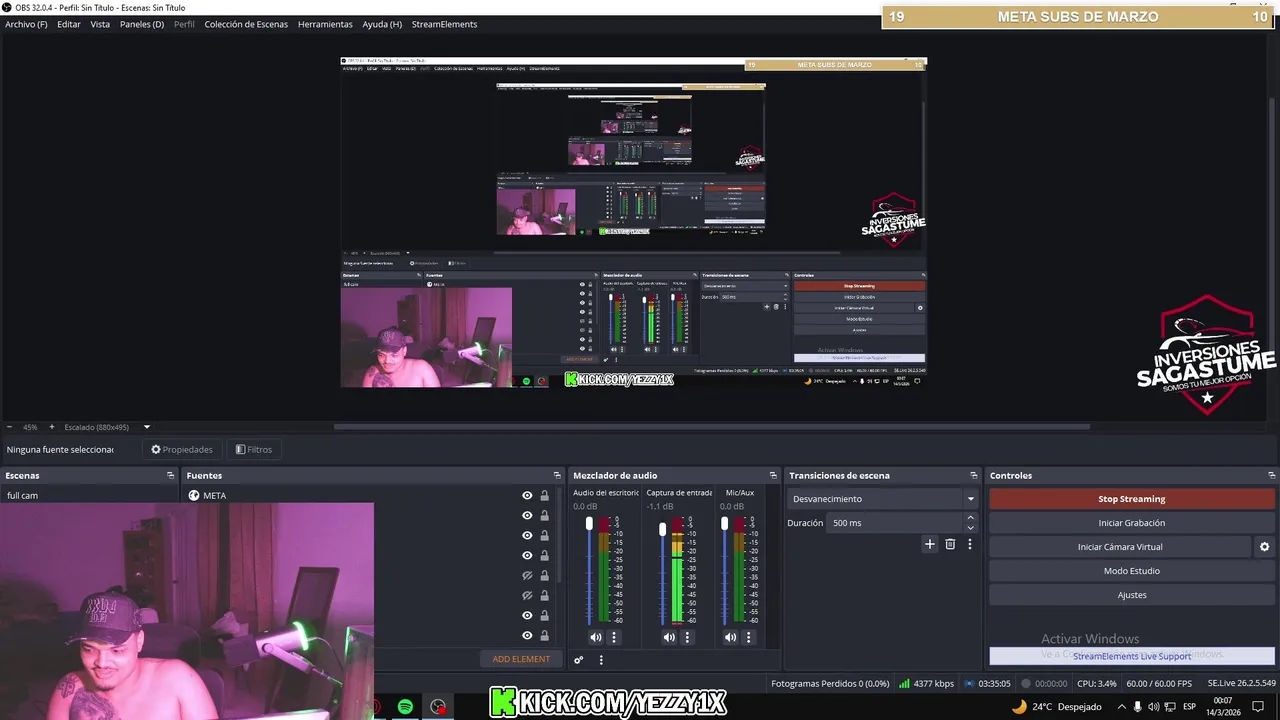Image resolution: width=1280 pixels, height=720 pixels.
Task: Undock the Controles panel
Action: pos(1272,476)
